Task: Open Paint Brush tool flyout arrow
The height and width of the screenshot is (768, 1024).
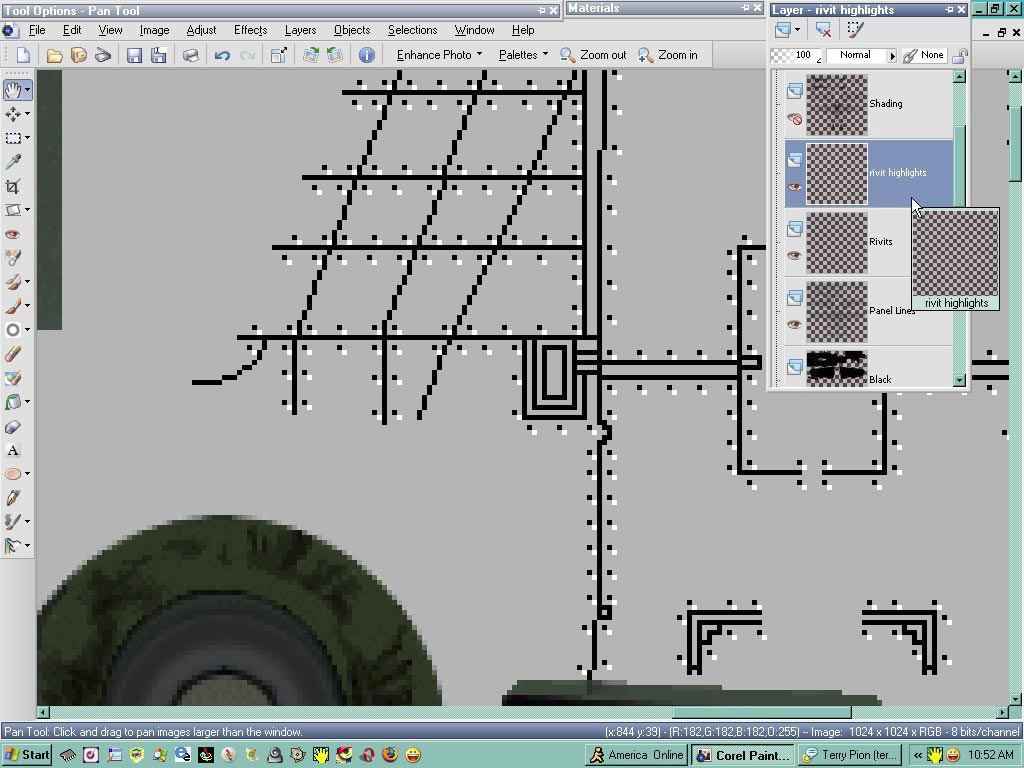Action: 27,306
